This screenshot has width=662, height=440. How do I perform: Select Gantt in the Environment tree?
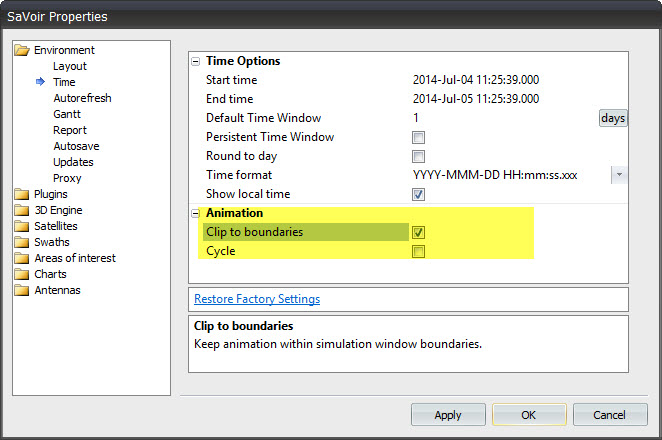(69, 114)
